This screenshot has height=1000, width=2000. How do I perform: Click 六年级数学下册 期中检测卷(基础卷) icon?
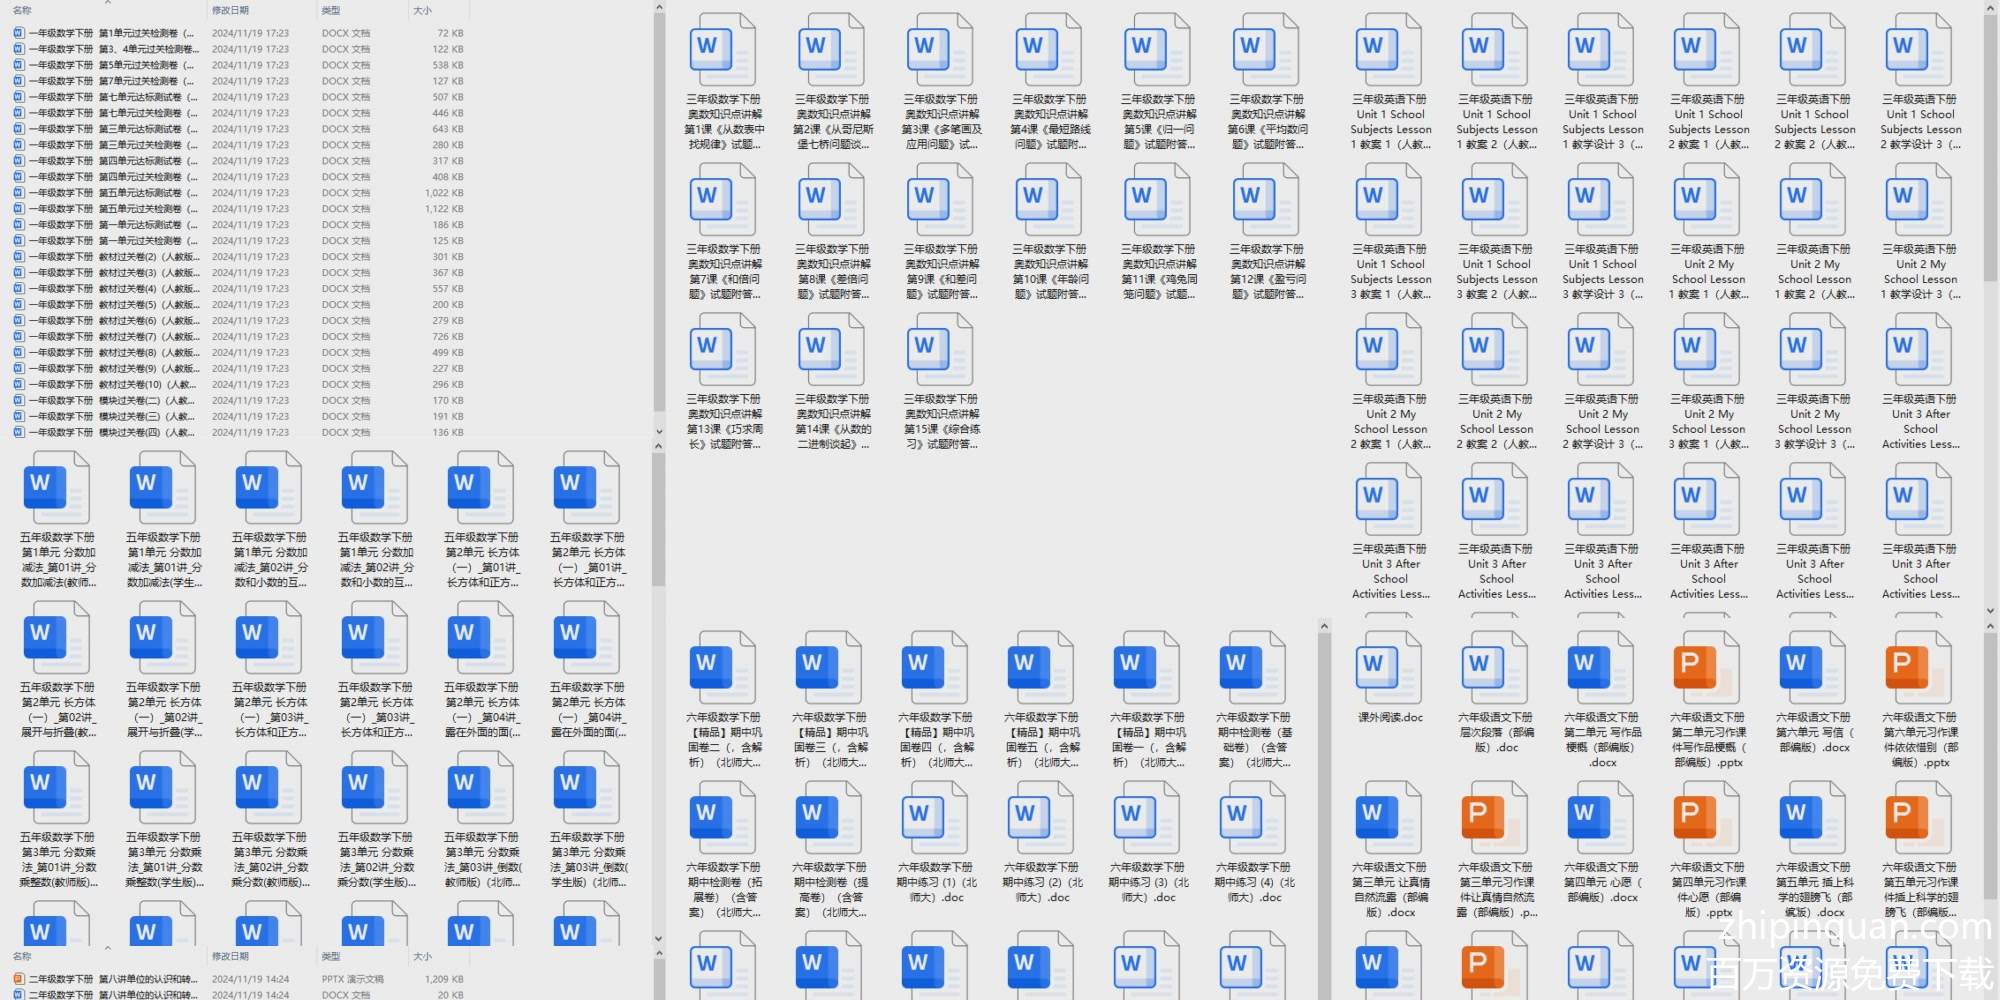1252,668
